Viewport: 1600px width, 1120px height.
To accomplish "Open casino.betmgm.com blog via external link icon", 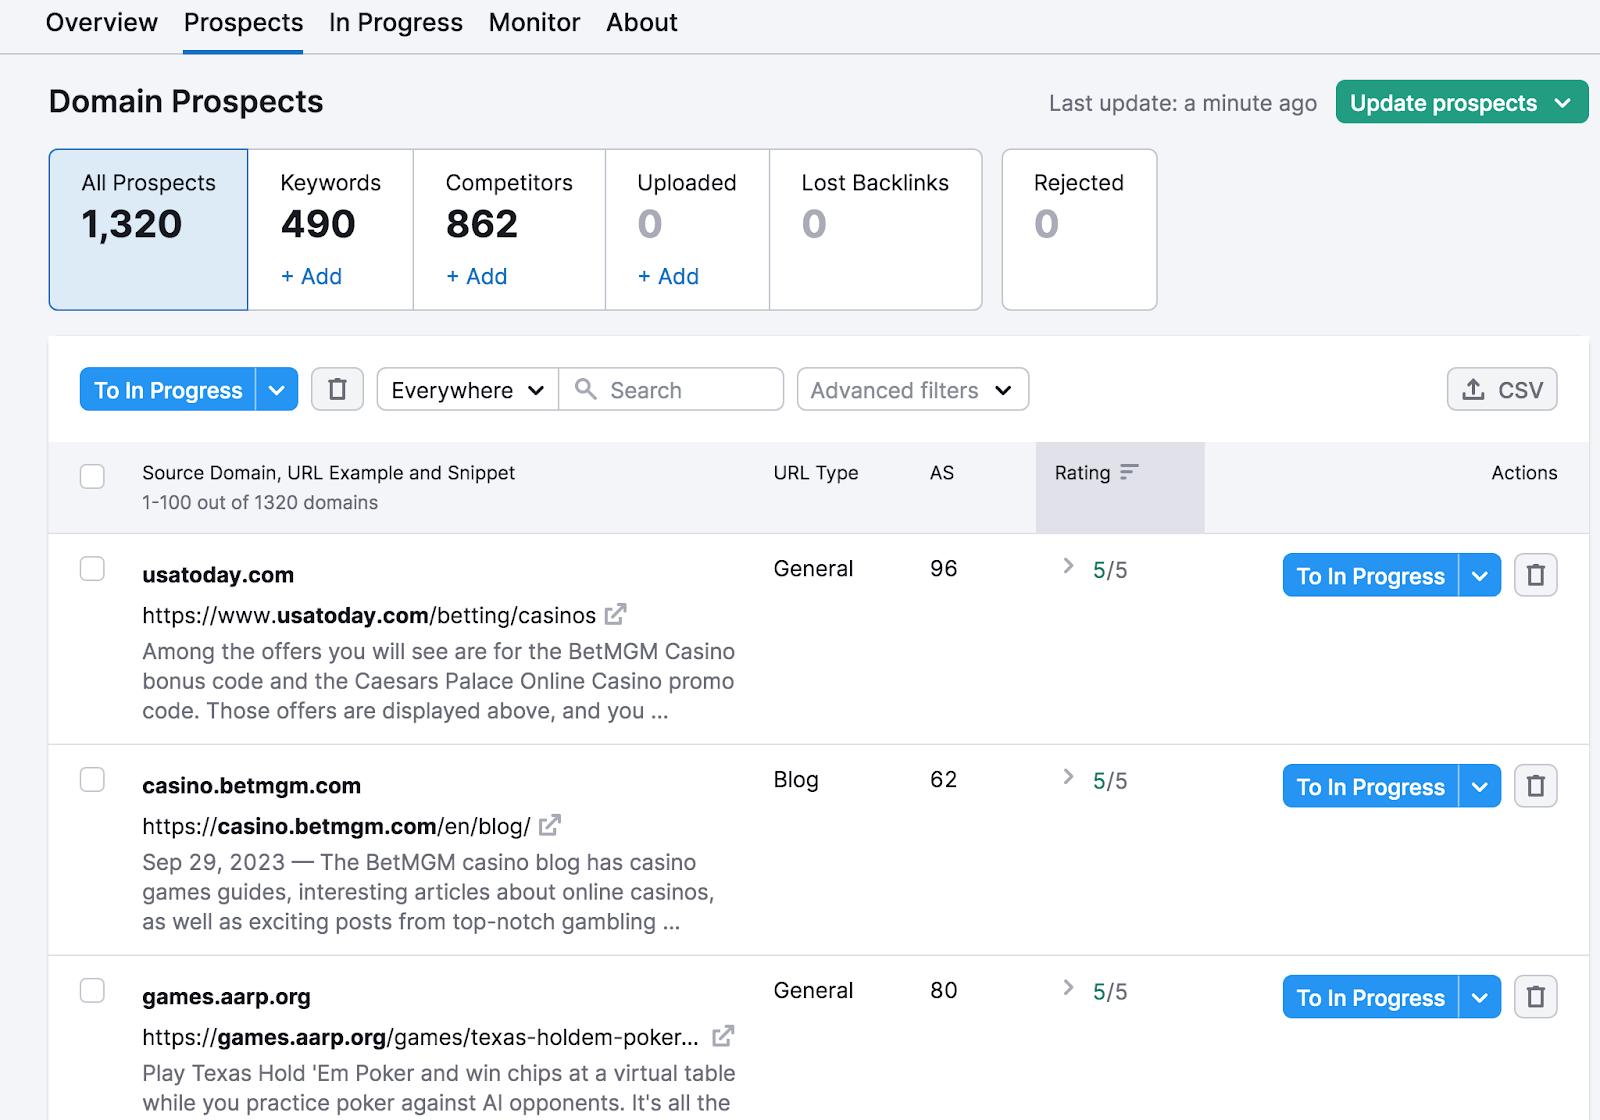I will [549, 825].
